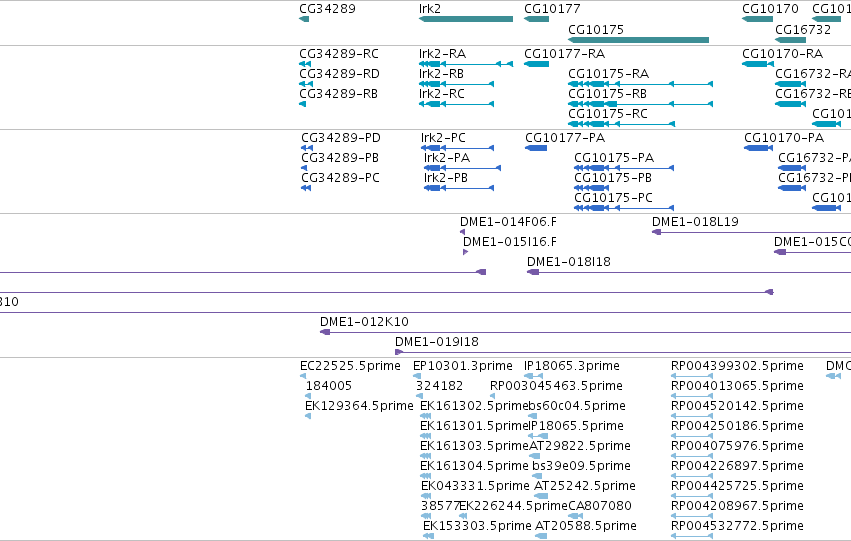851x541 pixels.
Task: Select the DME1-012K10 BAC clone
Action: [364, 322]
